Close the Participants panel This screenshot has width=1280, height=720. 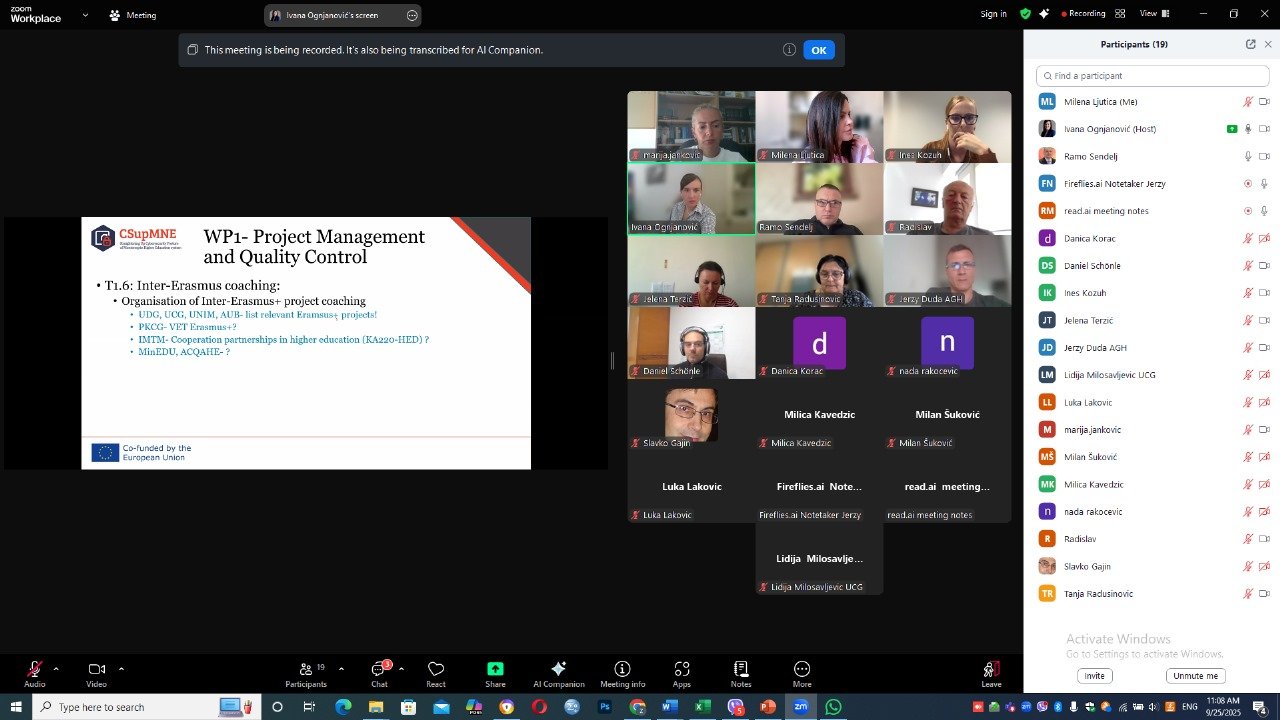coord(1268,44)
